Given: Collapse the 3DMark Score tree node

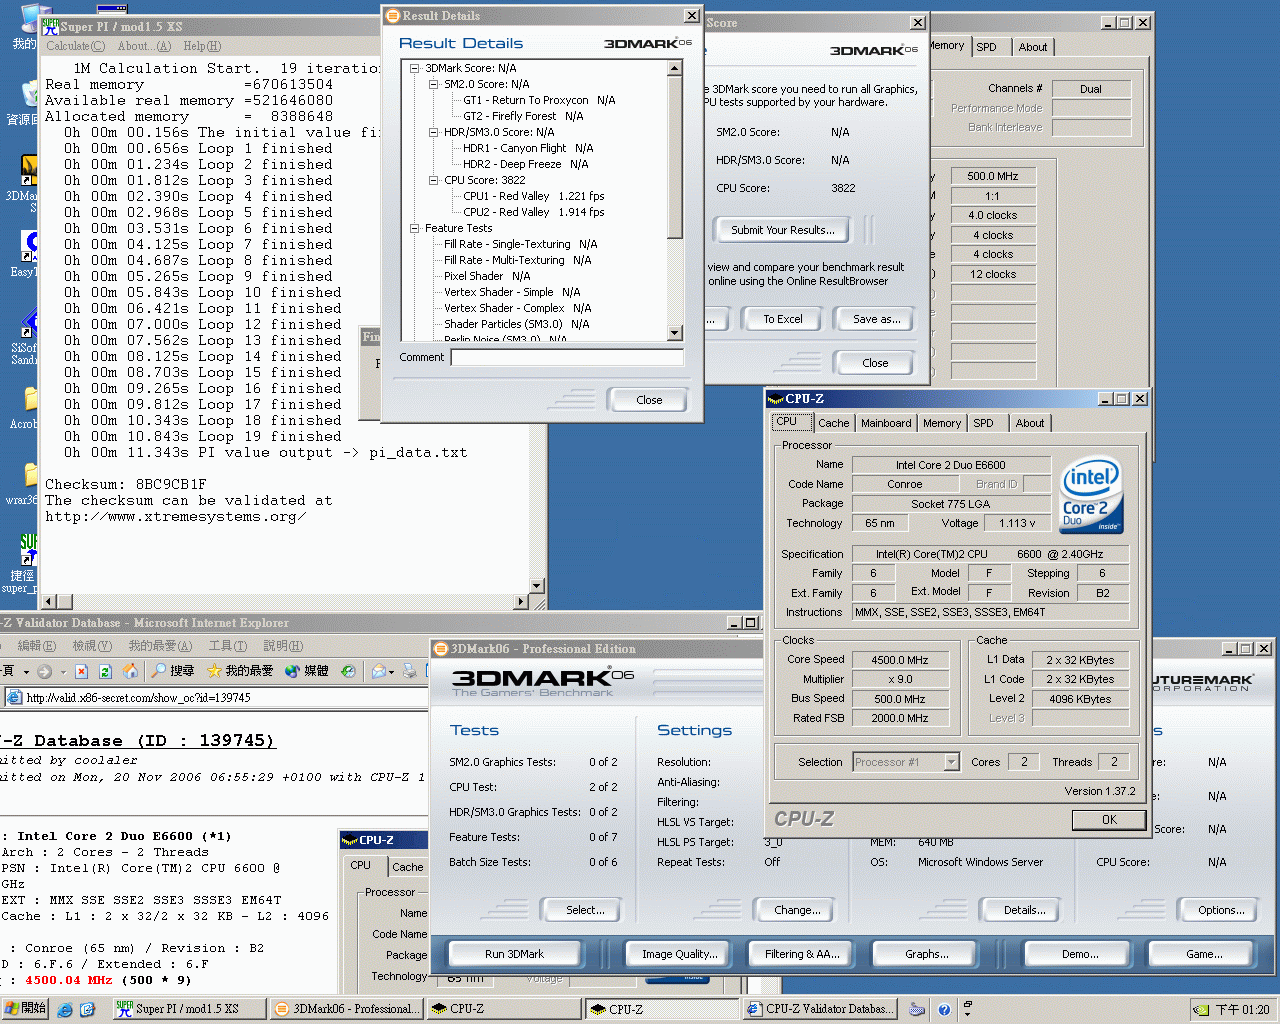Looking at the screenshot, I should coord(415,68).
